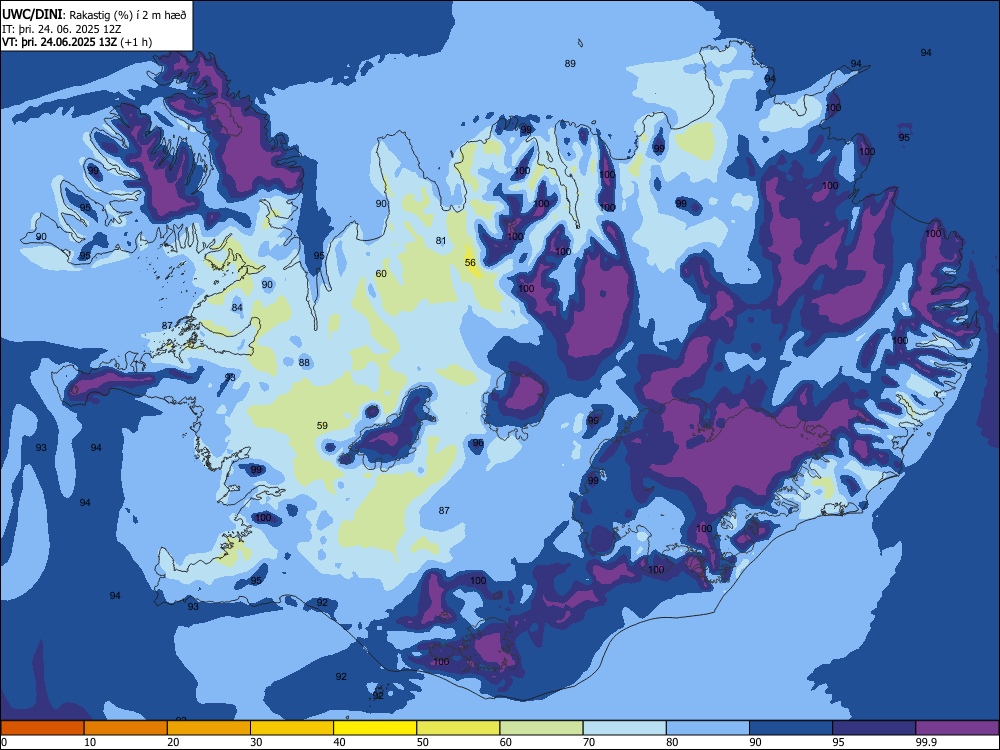This screenshot has height=750, width=1000.
Task: Pick the pale yellow 50–60 legend swatch
Action: [x=458, y=727]
